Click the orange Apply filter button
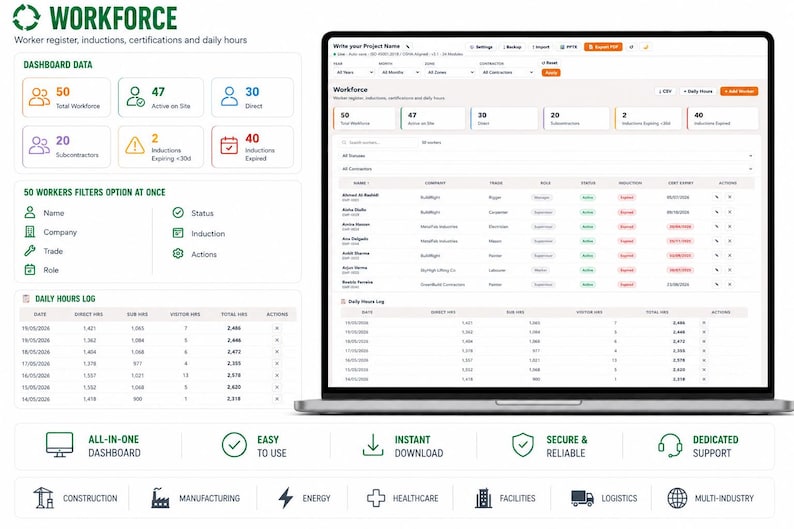 (x=551, y=73)
